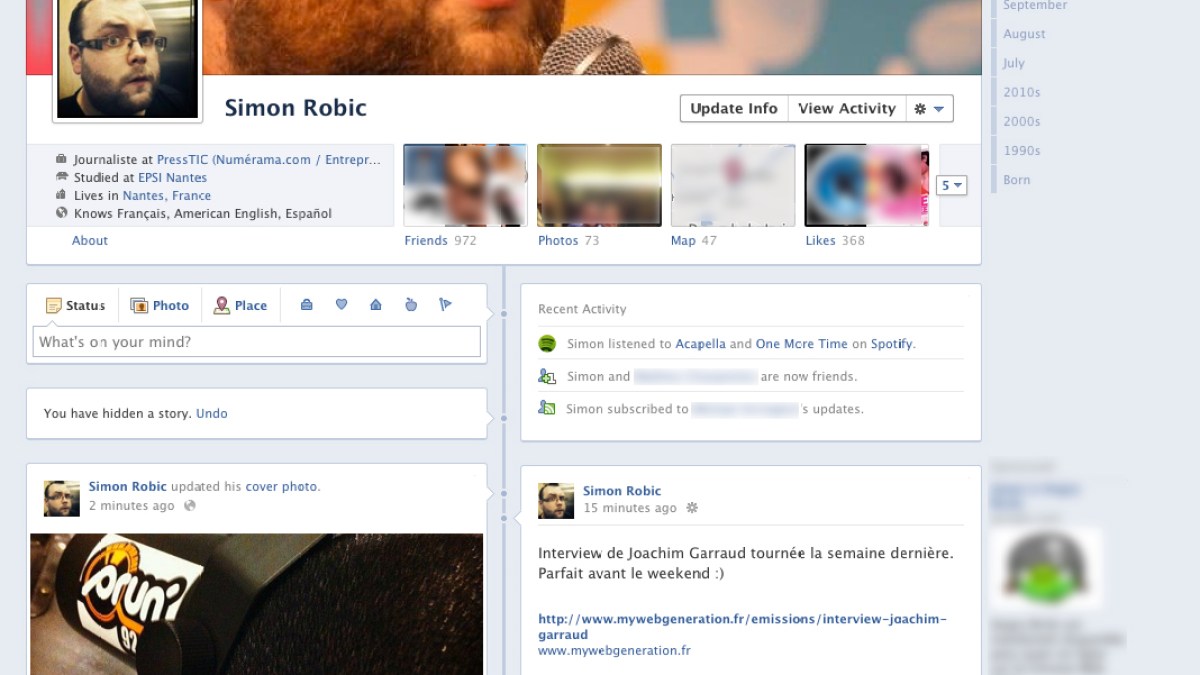This screenshot has height=675, width=1200.
Task: Click the small mywebgeneration.fr domain link
Action: click(x=614, y=651)
